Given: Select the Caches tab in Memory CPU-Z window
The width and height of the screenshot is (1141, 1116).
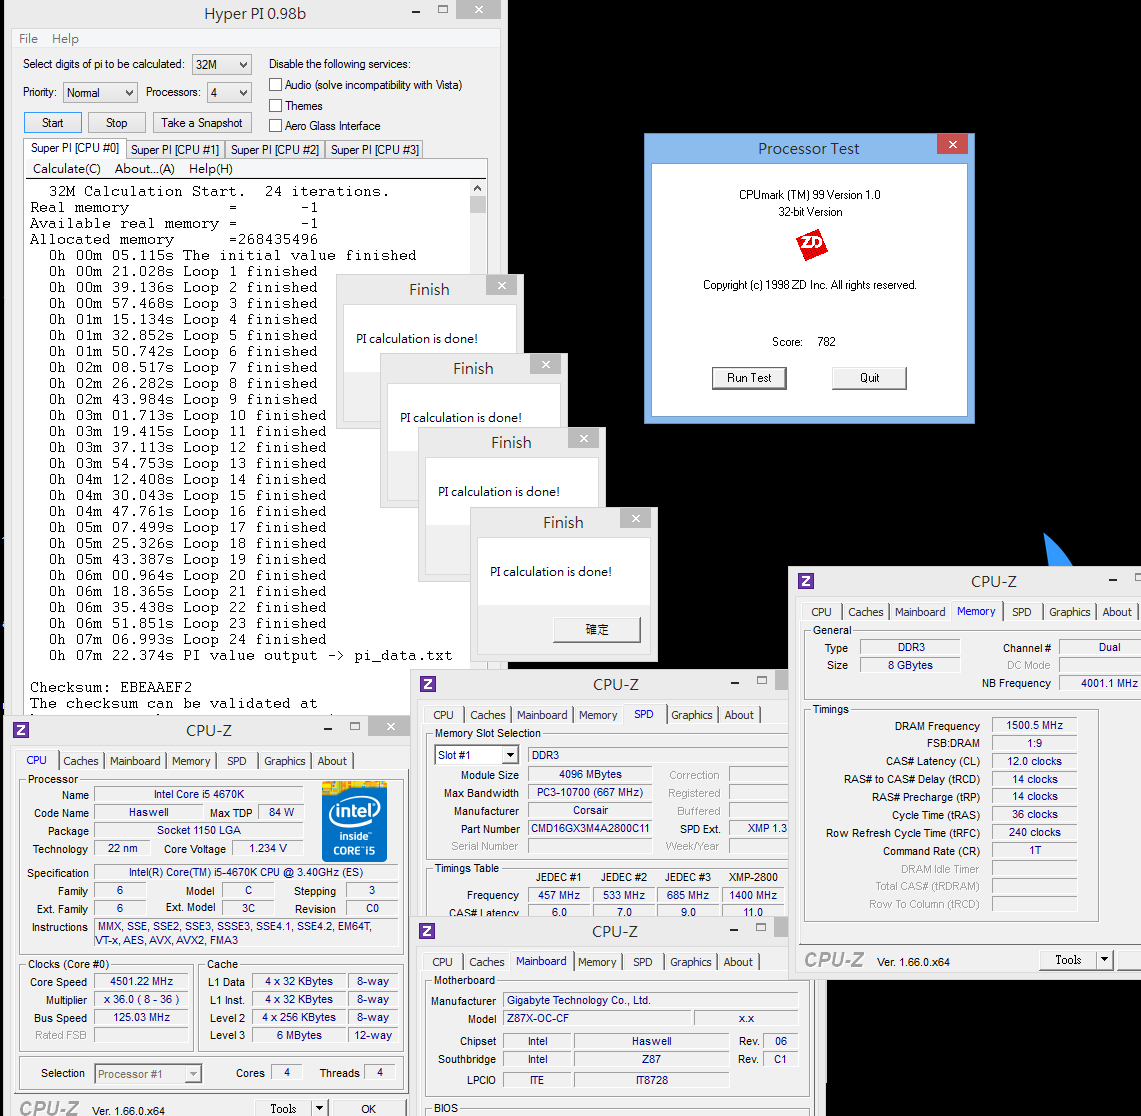Looking at the screenshot, I should 865,612.
